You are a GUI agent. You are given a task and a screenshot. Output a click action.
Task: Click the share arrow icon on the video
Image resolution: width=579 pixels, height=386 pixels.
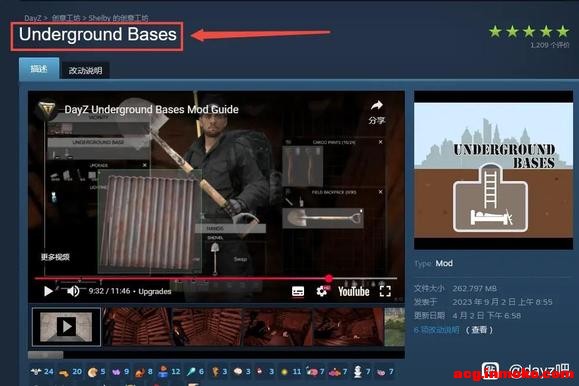[x=377, y=106]
